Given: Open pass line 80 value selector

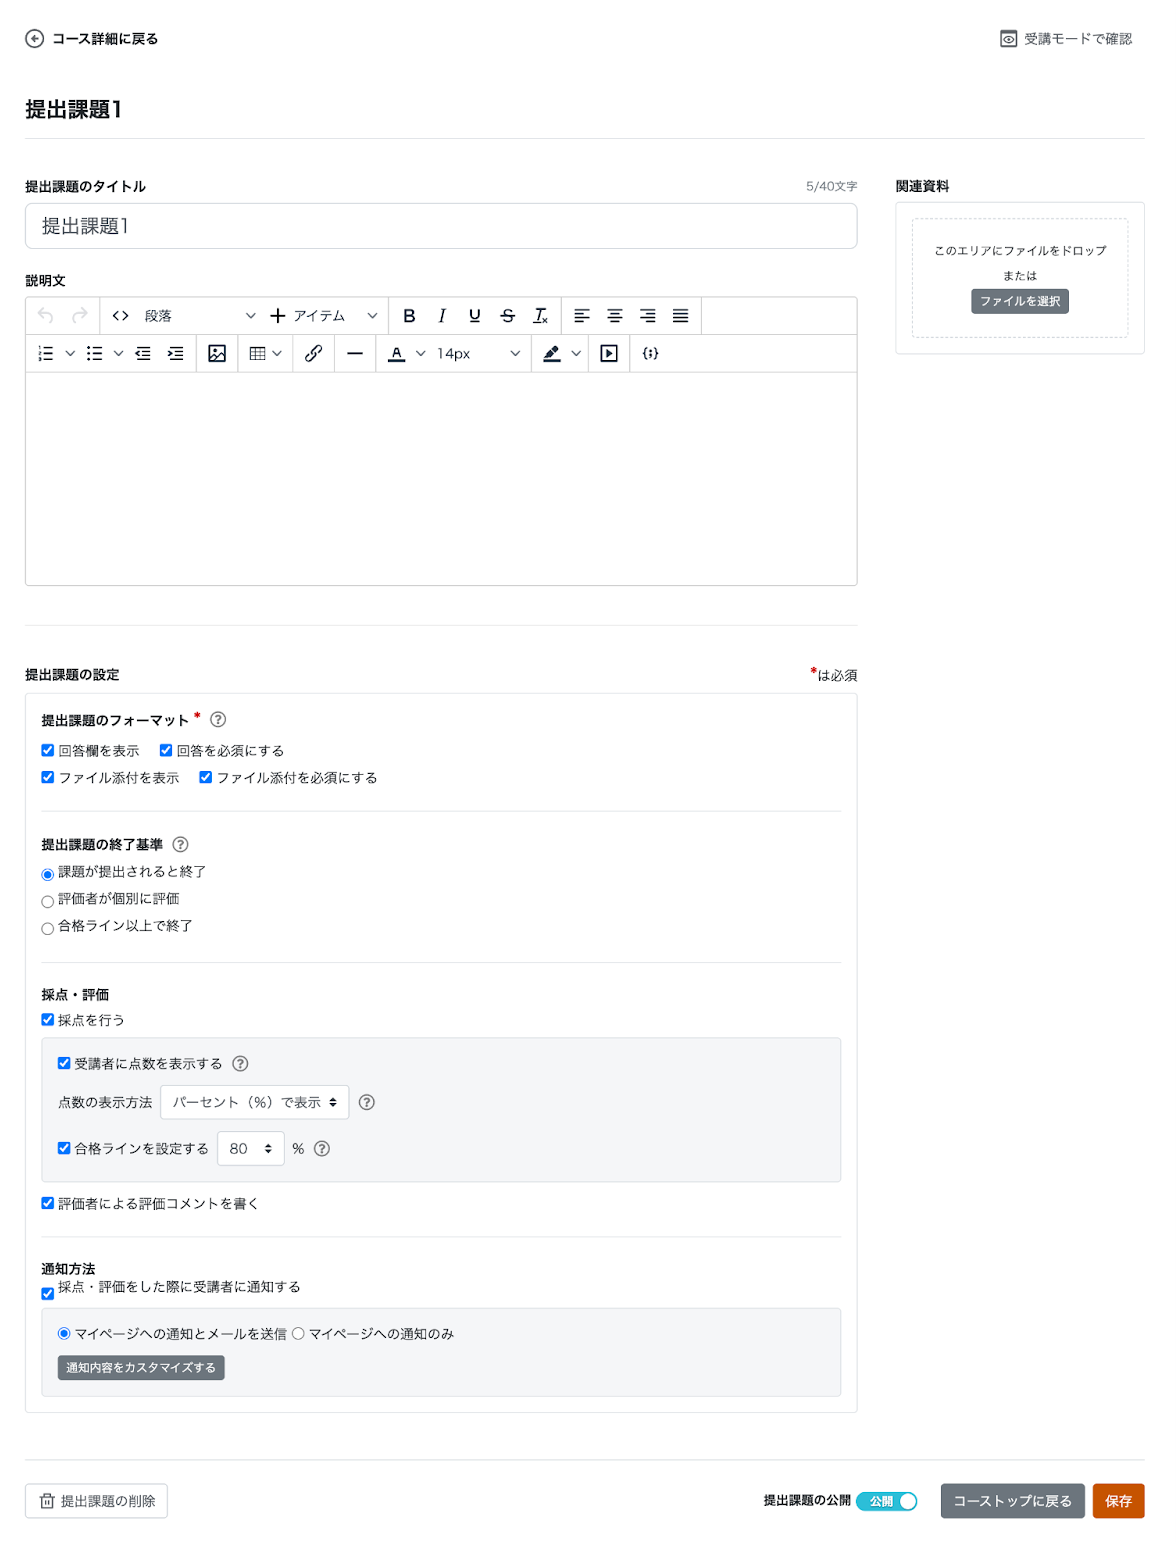Looking at the screenshot, I should pos(251,1149).
